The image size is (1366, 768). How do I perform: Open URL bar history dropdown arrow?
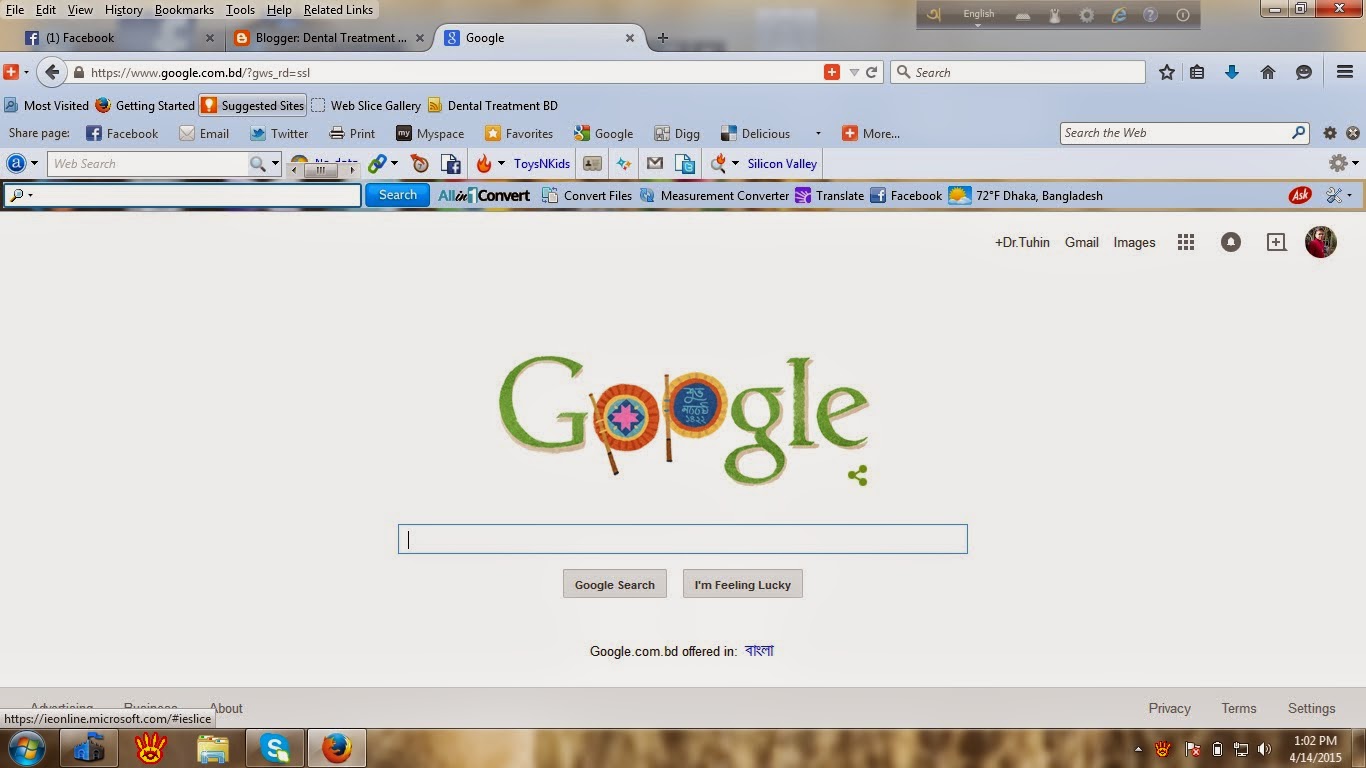tap(854, 72)
